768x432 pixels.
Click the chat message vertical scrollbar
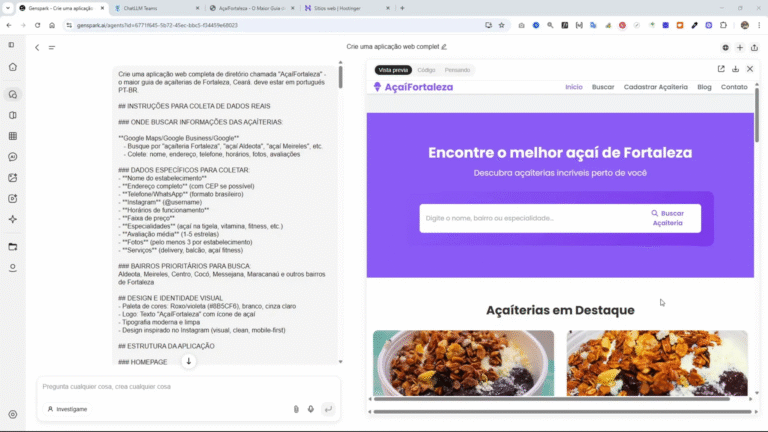(x=340, y=77)
